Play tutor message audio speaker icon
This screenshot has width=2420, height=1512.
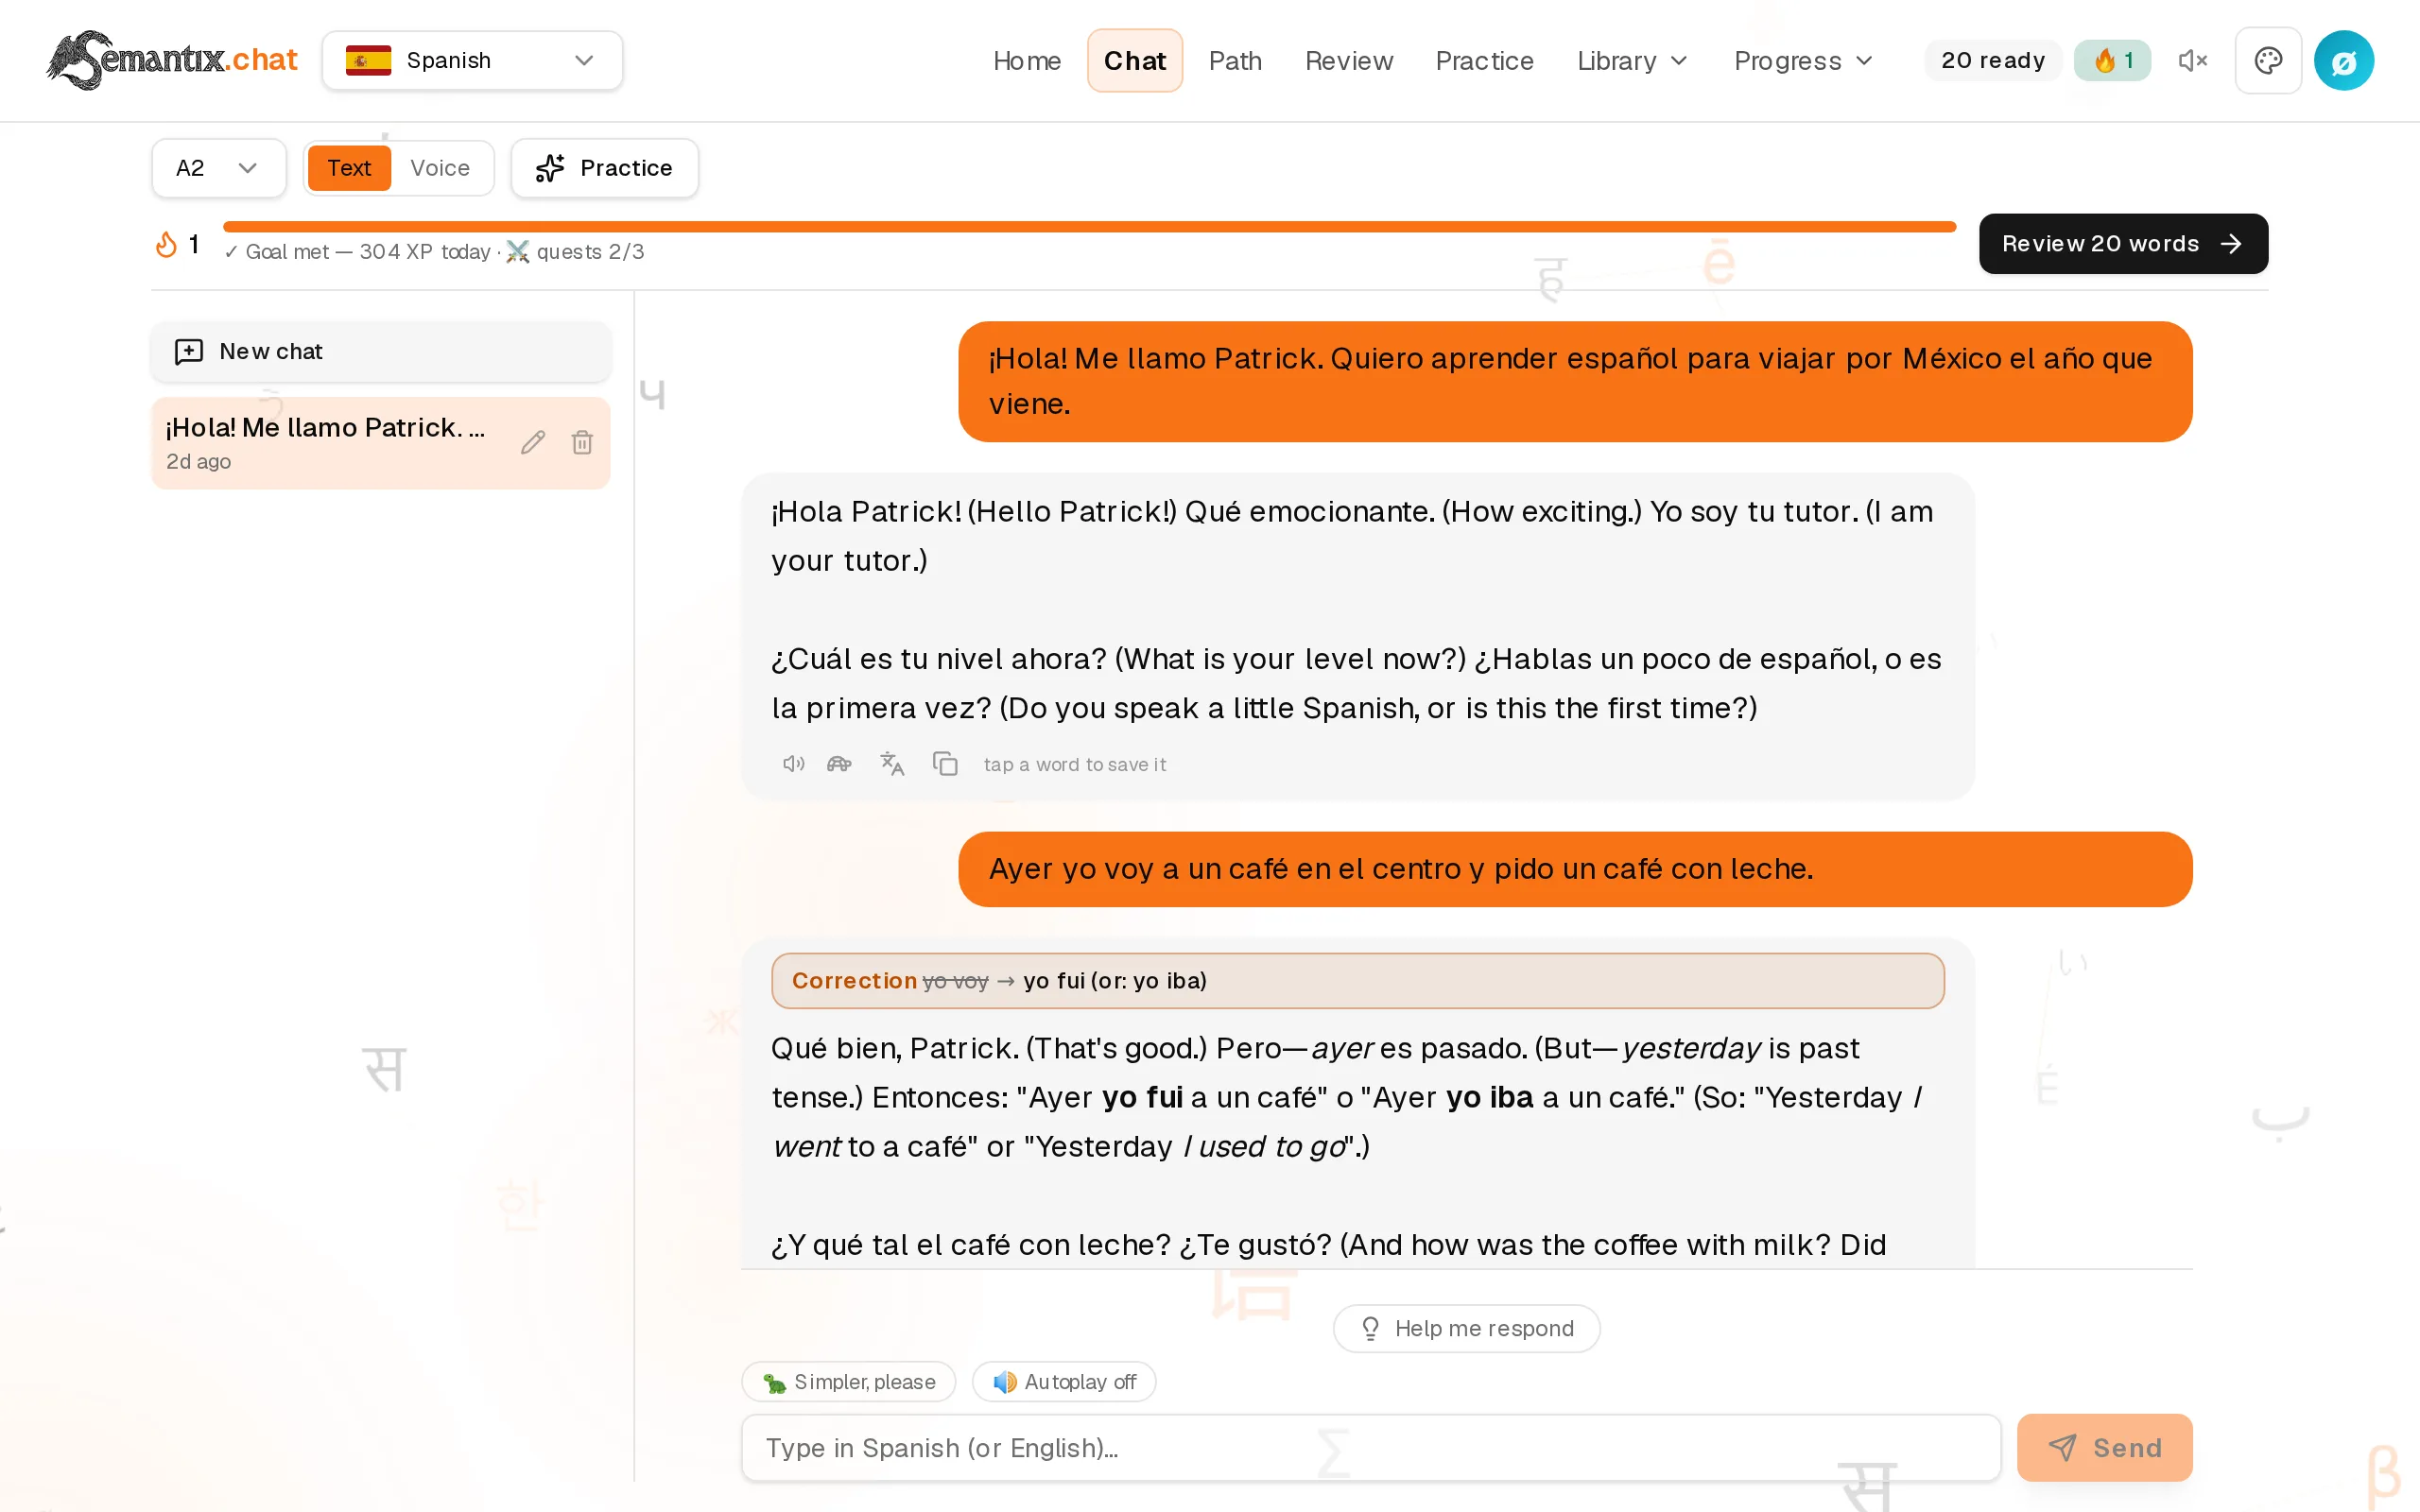(x=793, y=764)
